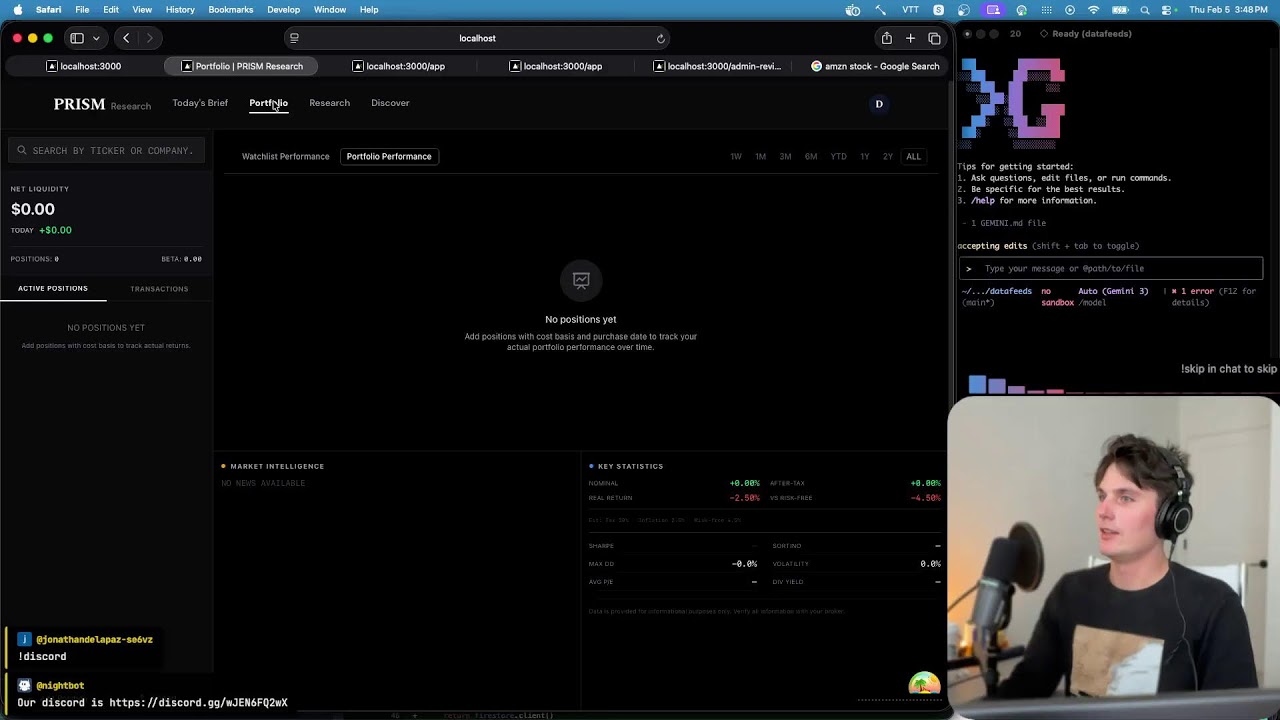
Task: Open the Active Positions tab
Action: coord(53,288)
